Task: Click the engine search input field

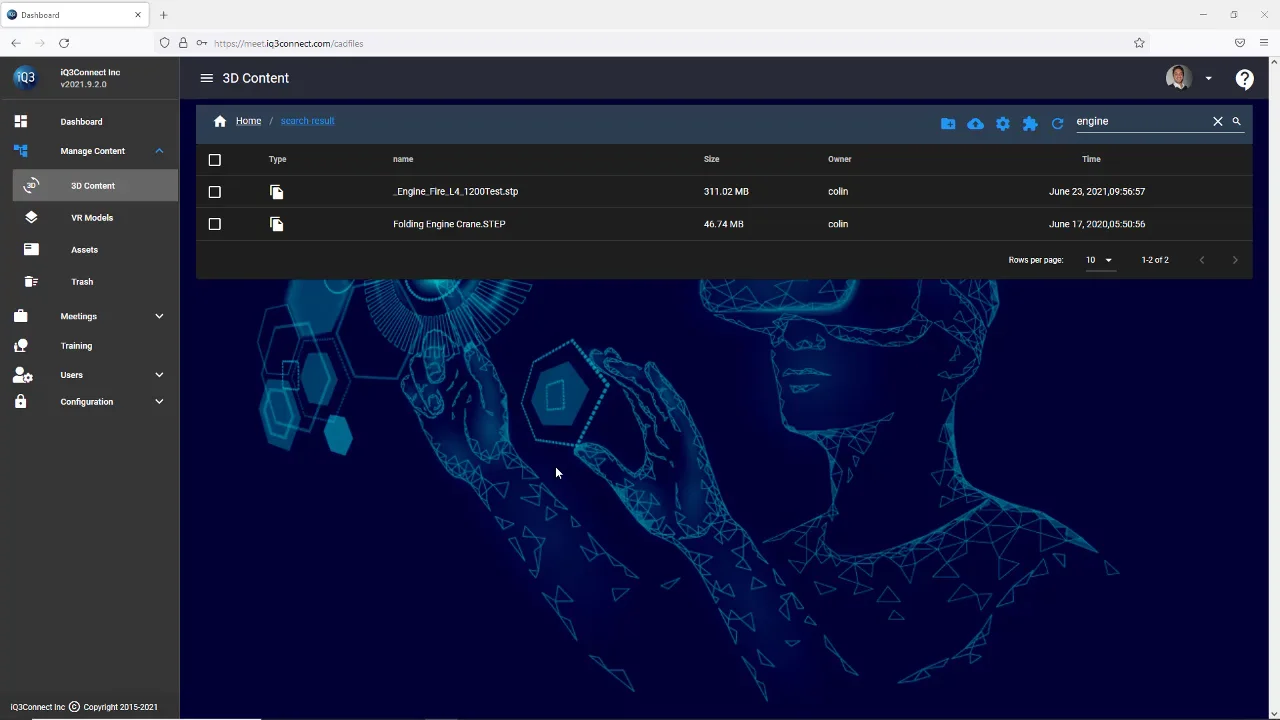Action: point(1140,121)
